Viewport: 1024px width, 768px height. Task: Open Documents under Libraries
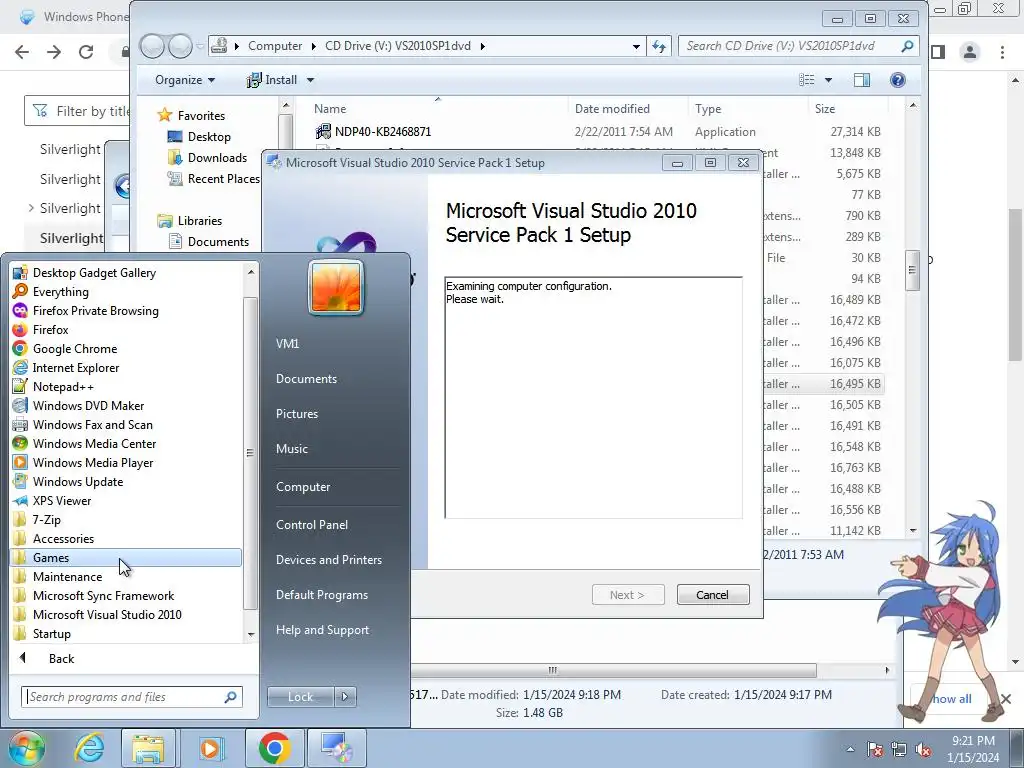point(218,242)
